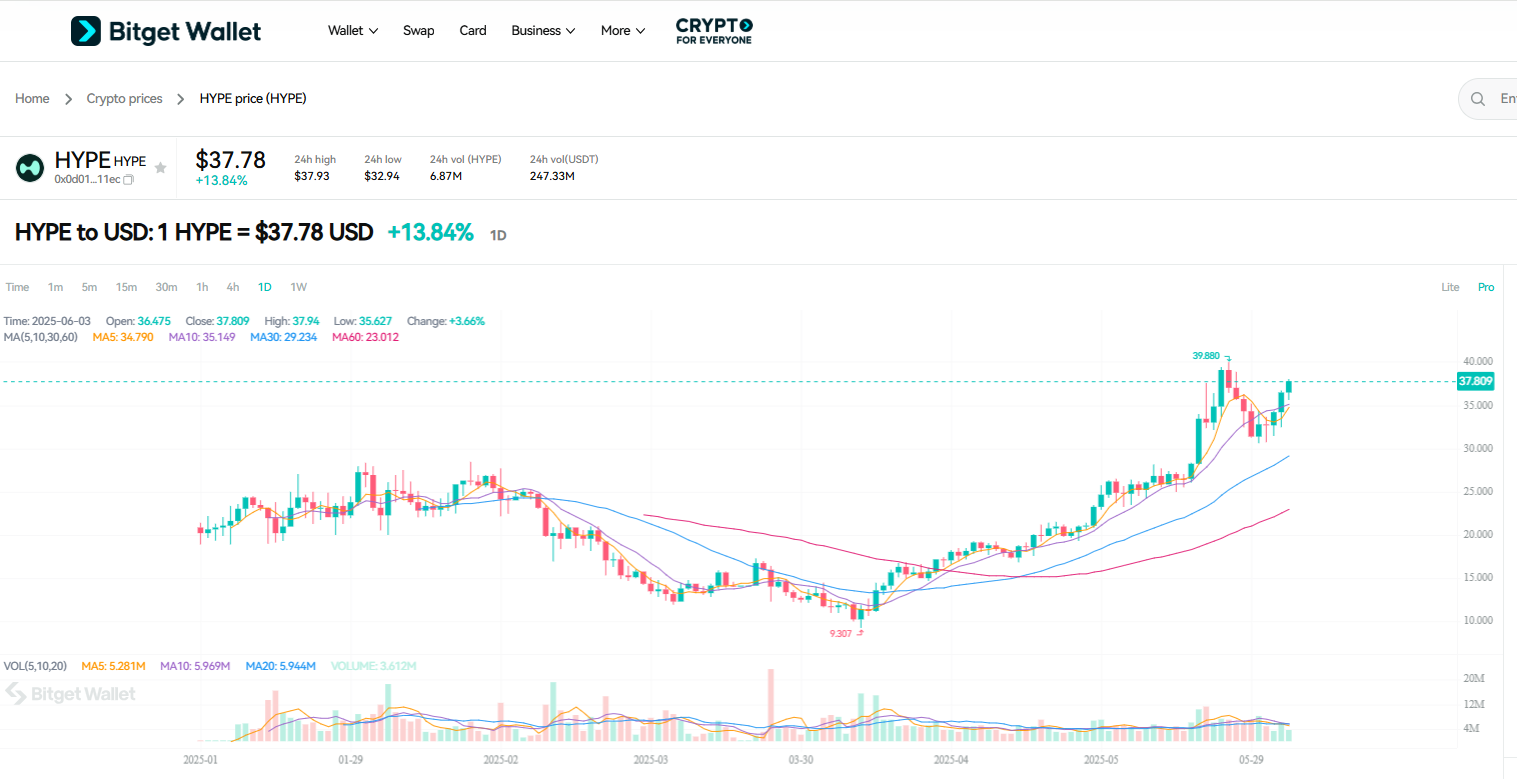Expand the More dropdown menu
This screenshot has width=1517, height=779.
pos(623,31)
